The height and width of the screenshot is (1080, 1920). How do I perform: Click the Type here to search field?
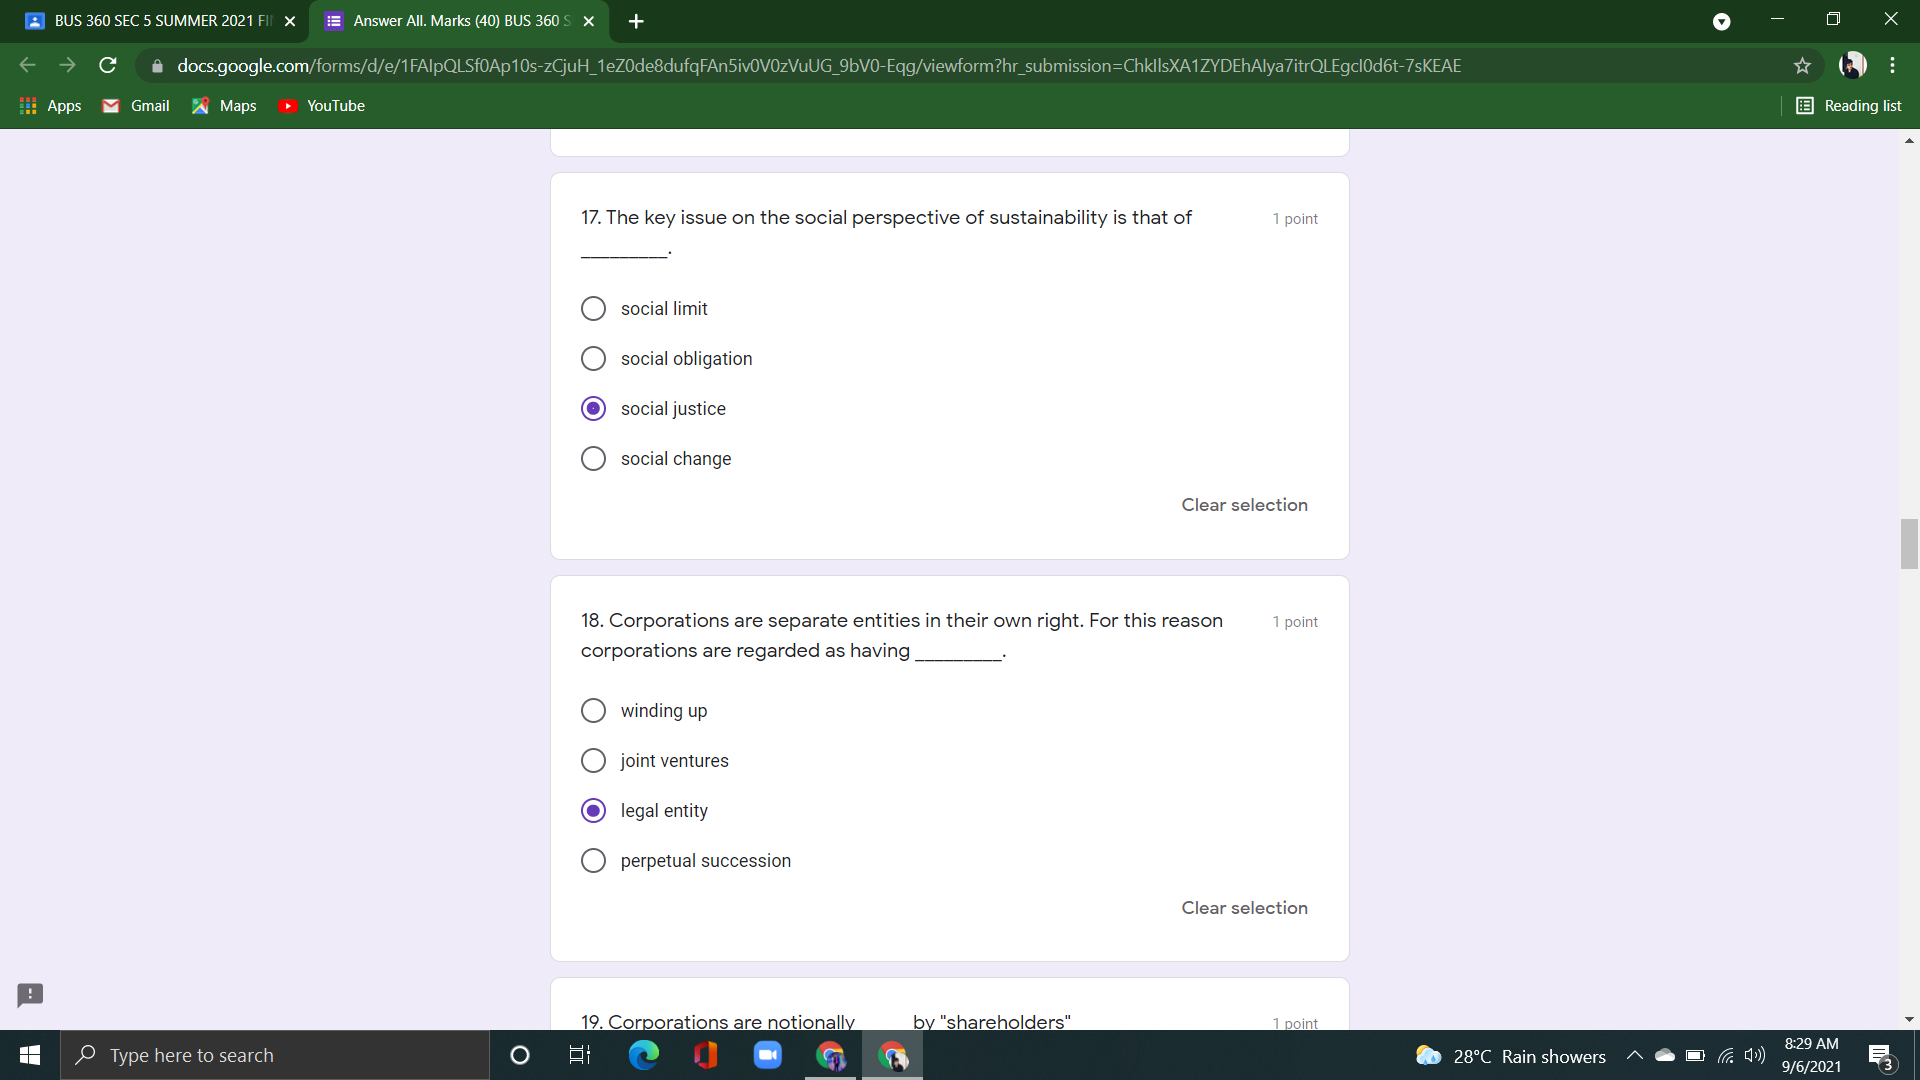click(276, 1055)
